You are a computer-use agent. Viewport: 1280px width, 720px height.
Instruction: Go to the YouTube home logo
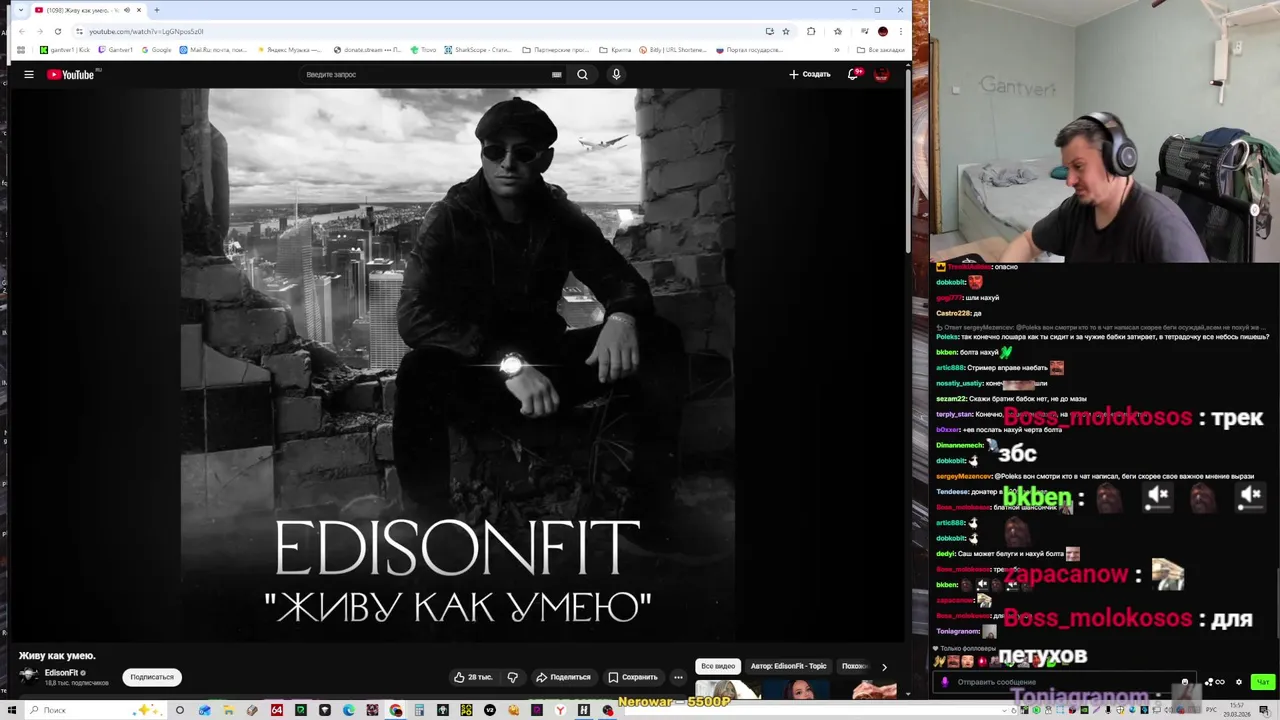click(x=72, y=74)
